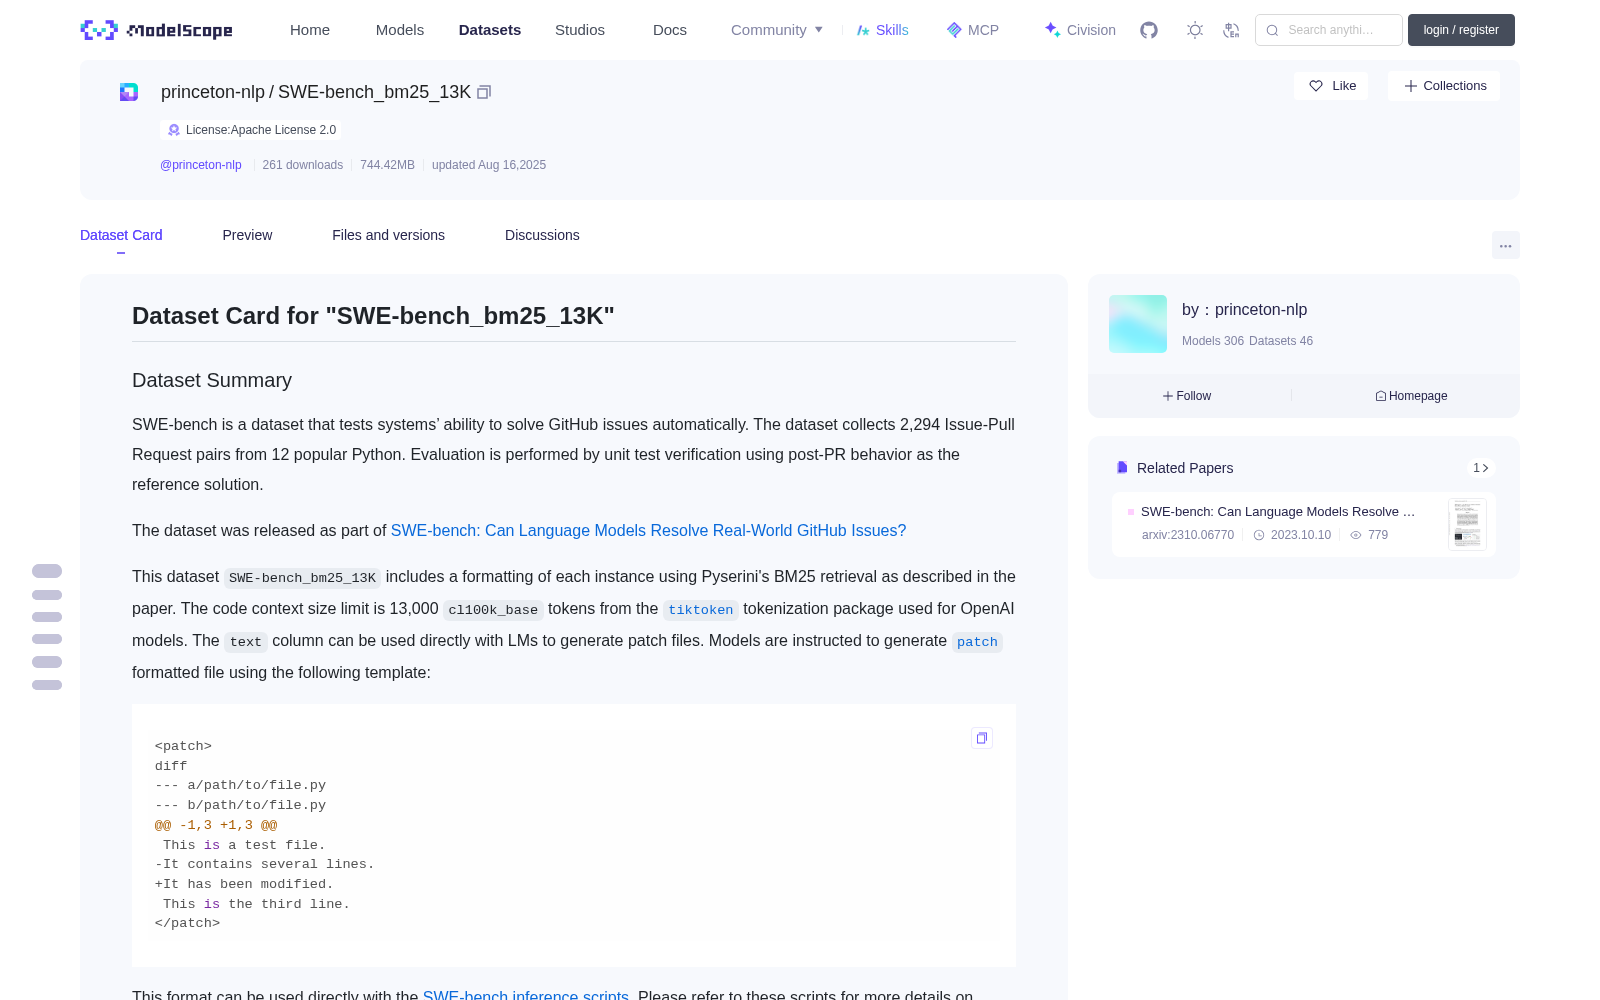1600x1000 pixels.
Task: Switch to the Preview tab
Action: 247,235
